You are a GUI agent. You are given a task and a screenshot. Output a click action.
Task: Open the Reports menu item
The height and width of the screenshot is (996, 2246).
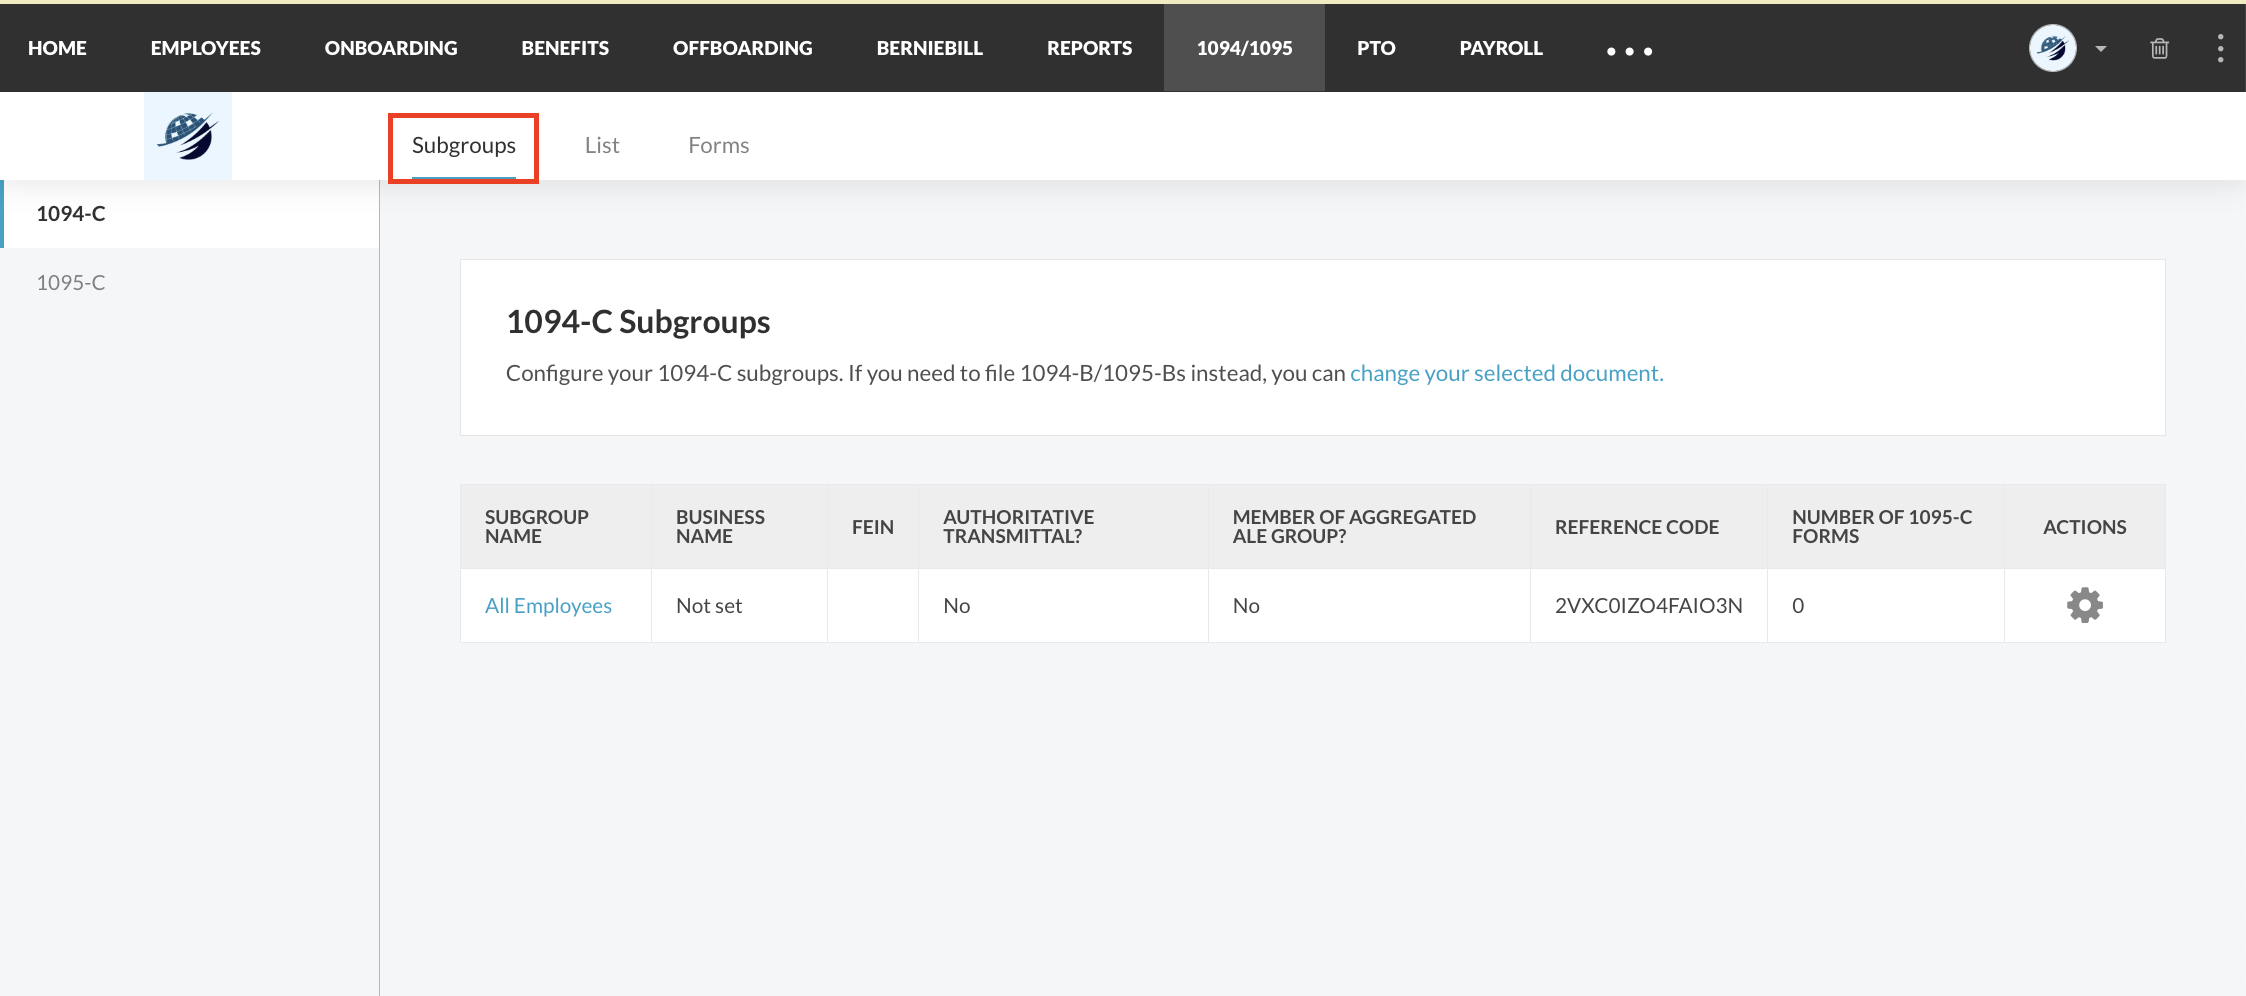[1089, 48]
